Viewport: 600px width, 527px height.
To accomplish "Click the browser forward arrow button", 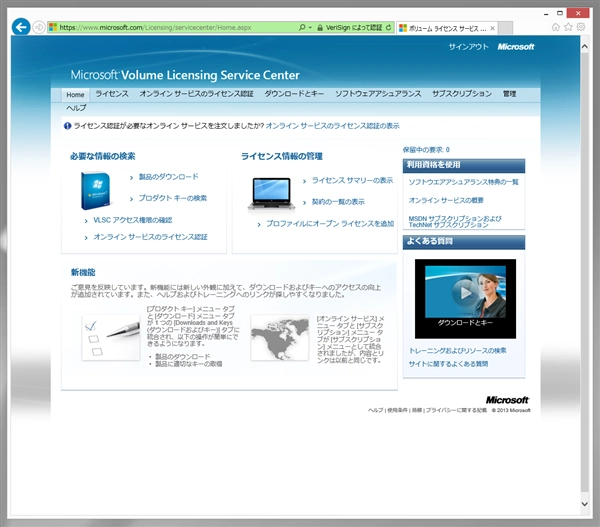I will (x=39, y=27).
